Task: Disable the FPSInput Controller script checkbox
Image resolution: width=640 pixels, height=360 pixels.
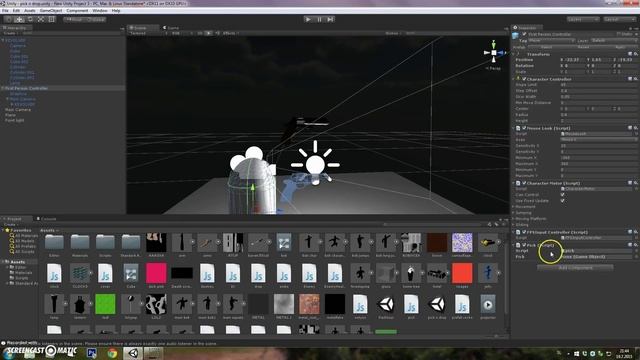Action: (524, 232)
